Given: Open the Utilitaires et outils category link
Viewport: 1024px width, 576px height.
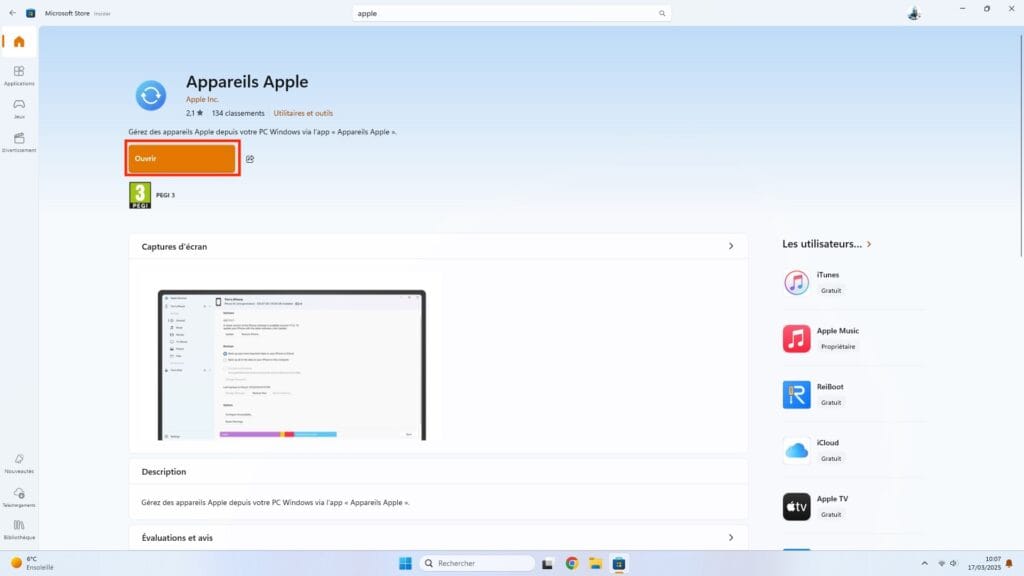Looking at the screenshot, I should [303, 113].
